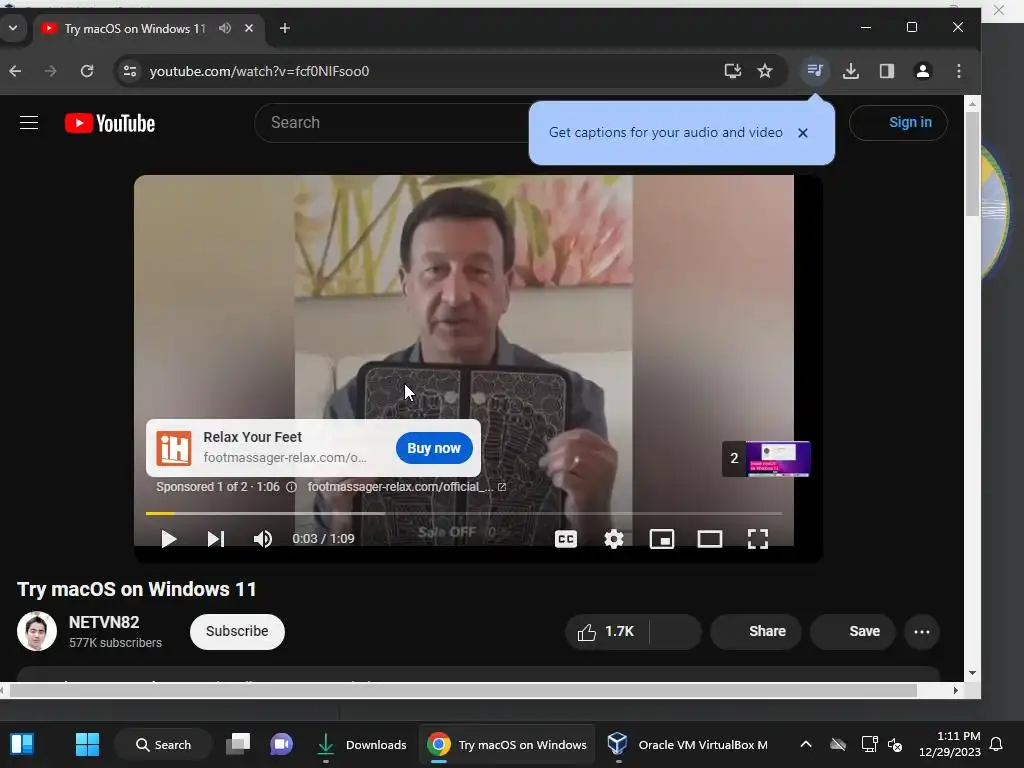Toggle closed captions CC button
The height and width of the screenshot is (768, 1024).
566,539
